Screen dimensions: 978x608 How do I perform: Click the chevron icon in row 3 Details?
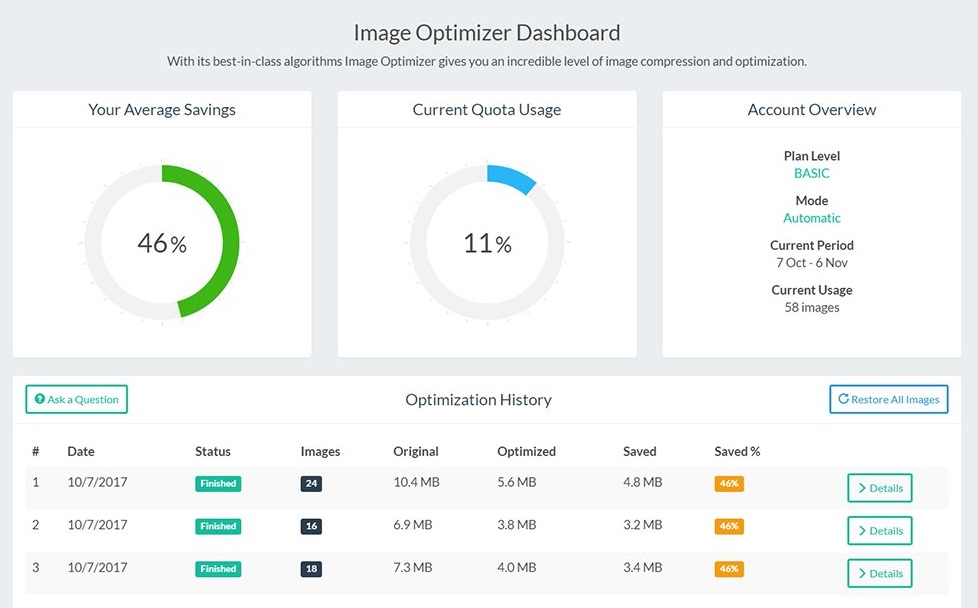coord(862,573)
